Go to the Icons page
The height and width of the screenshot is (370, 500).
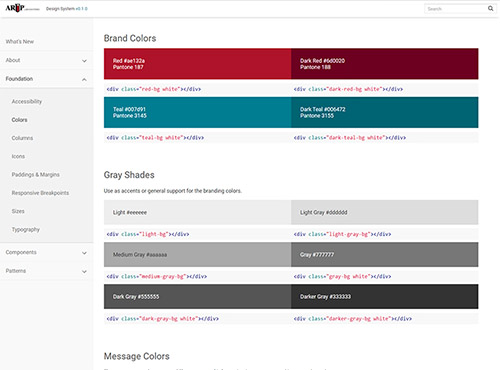coord(18,156)
